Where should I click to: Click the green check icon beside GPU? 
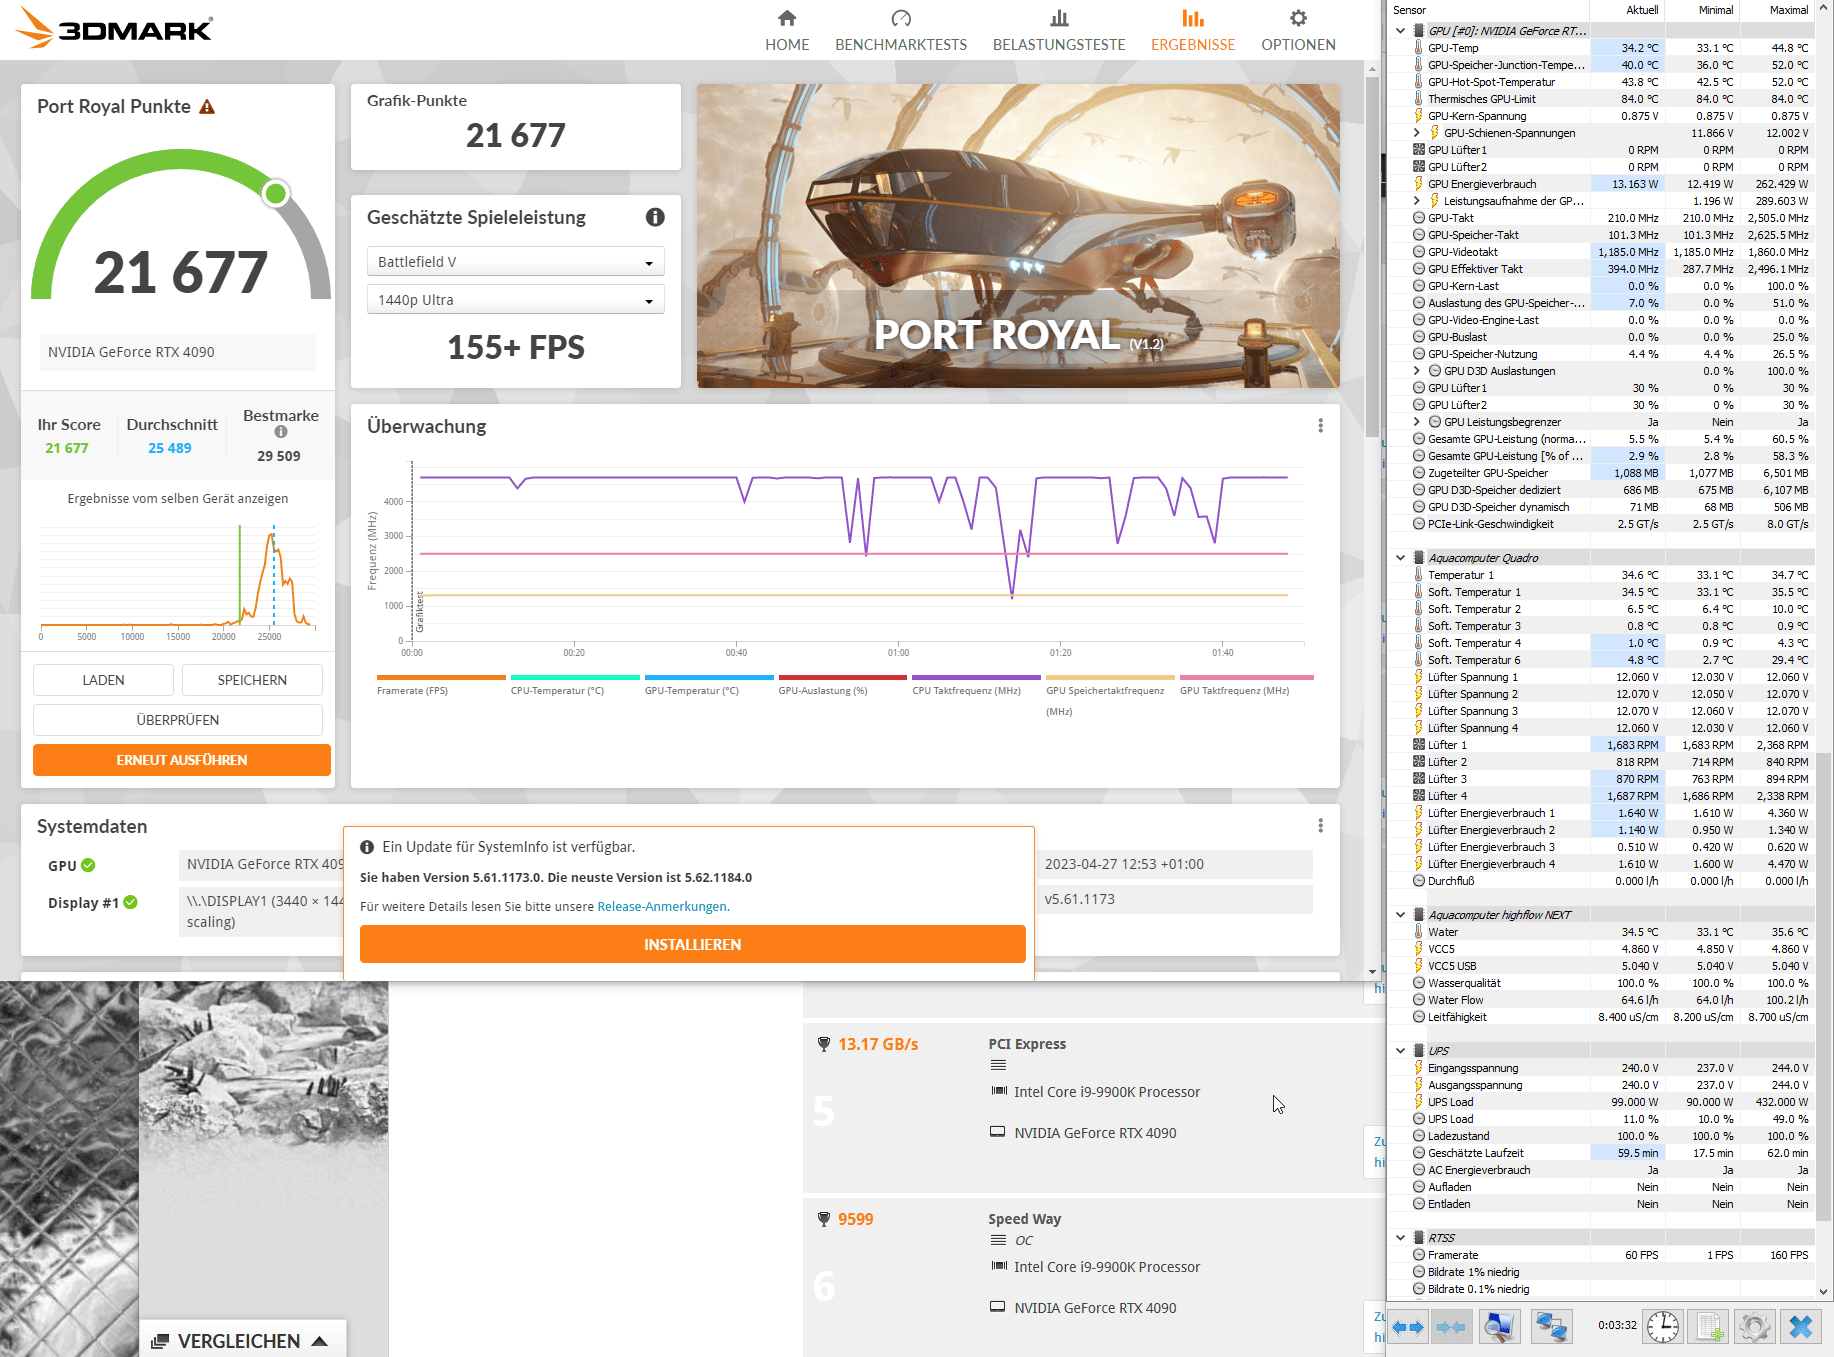(88, 865)
